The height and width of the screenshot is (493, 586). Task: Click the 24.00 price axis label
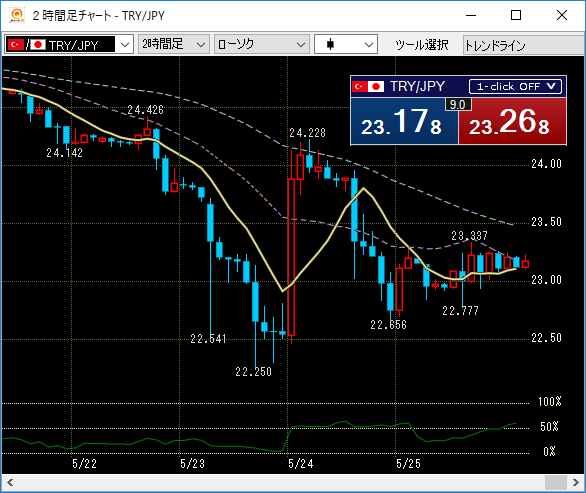(x=546, y=164)
